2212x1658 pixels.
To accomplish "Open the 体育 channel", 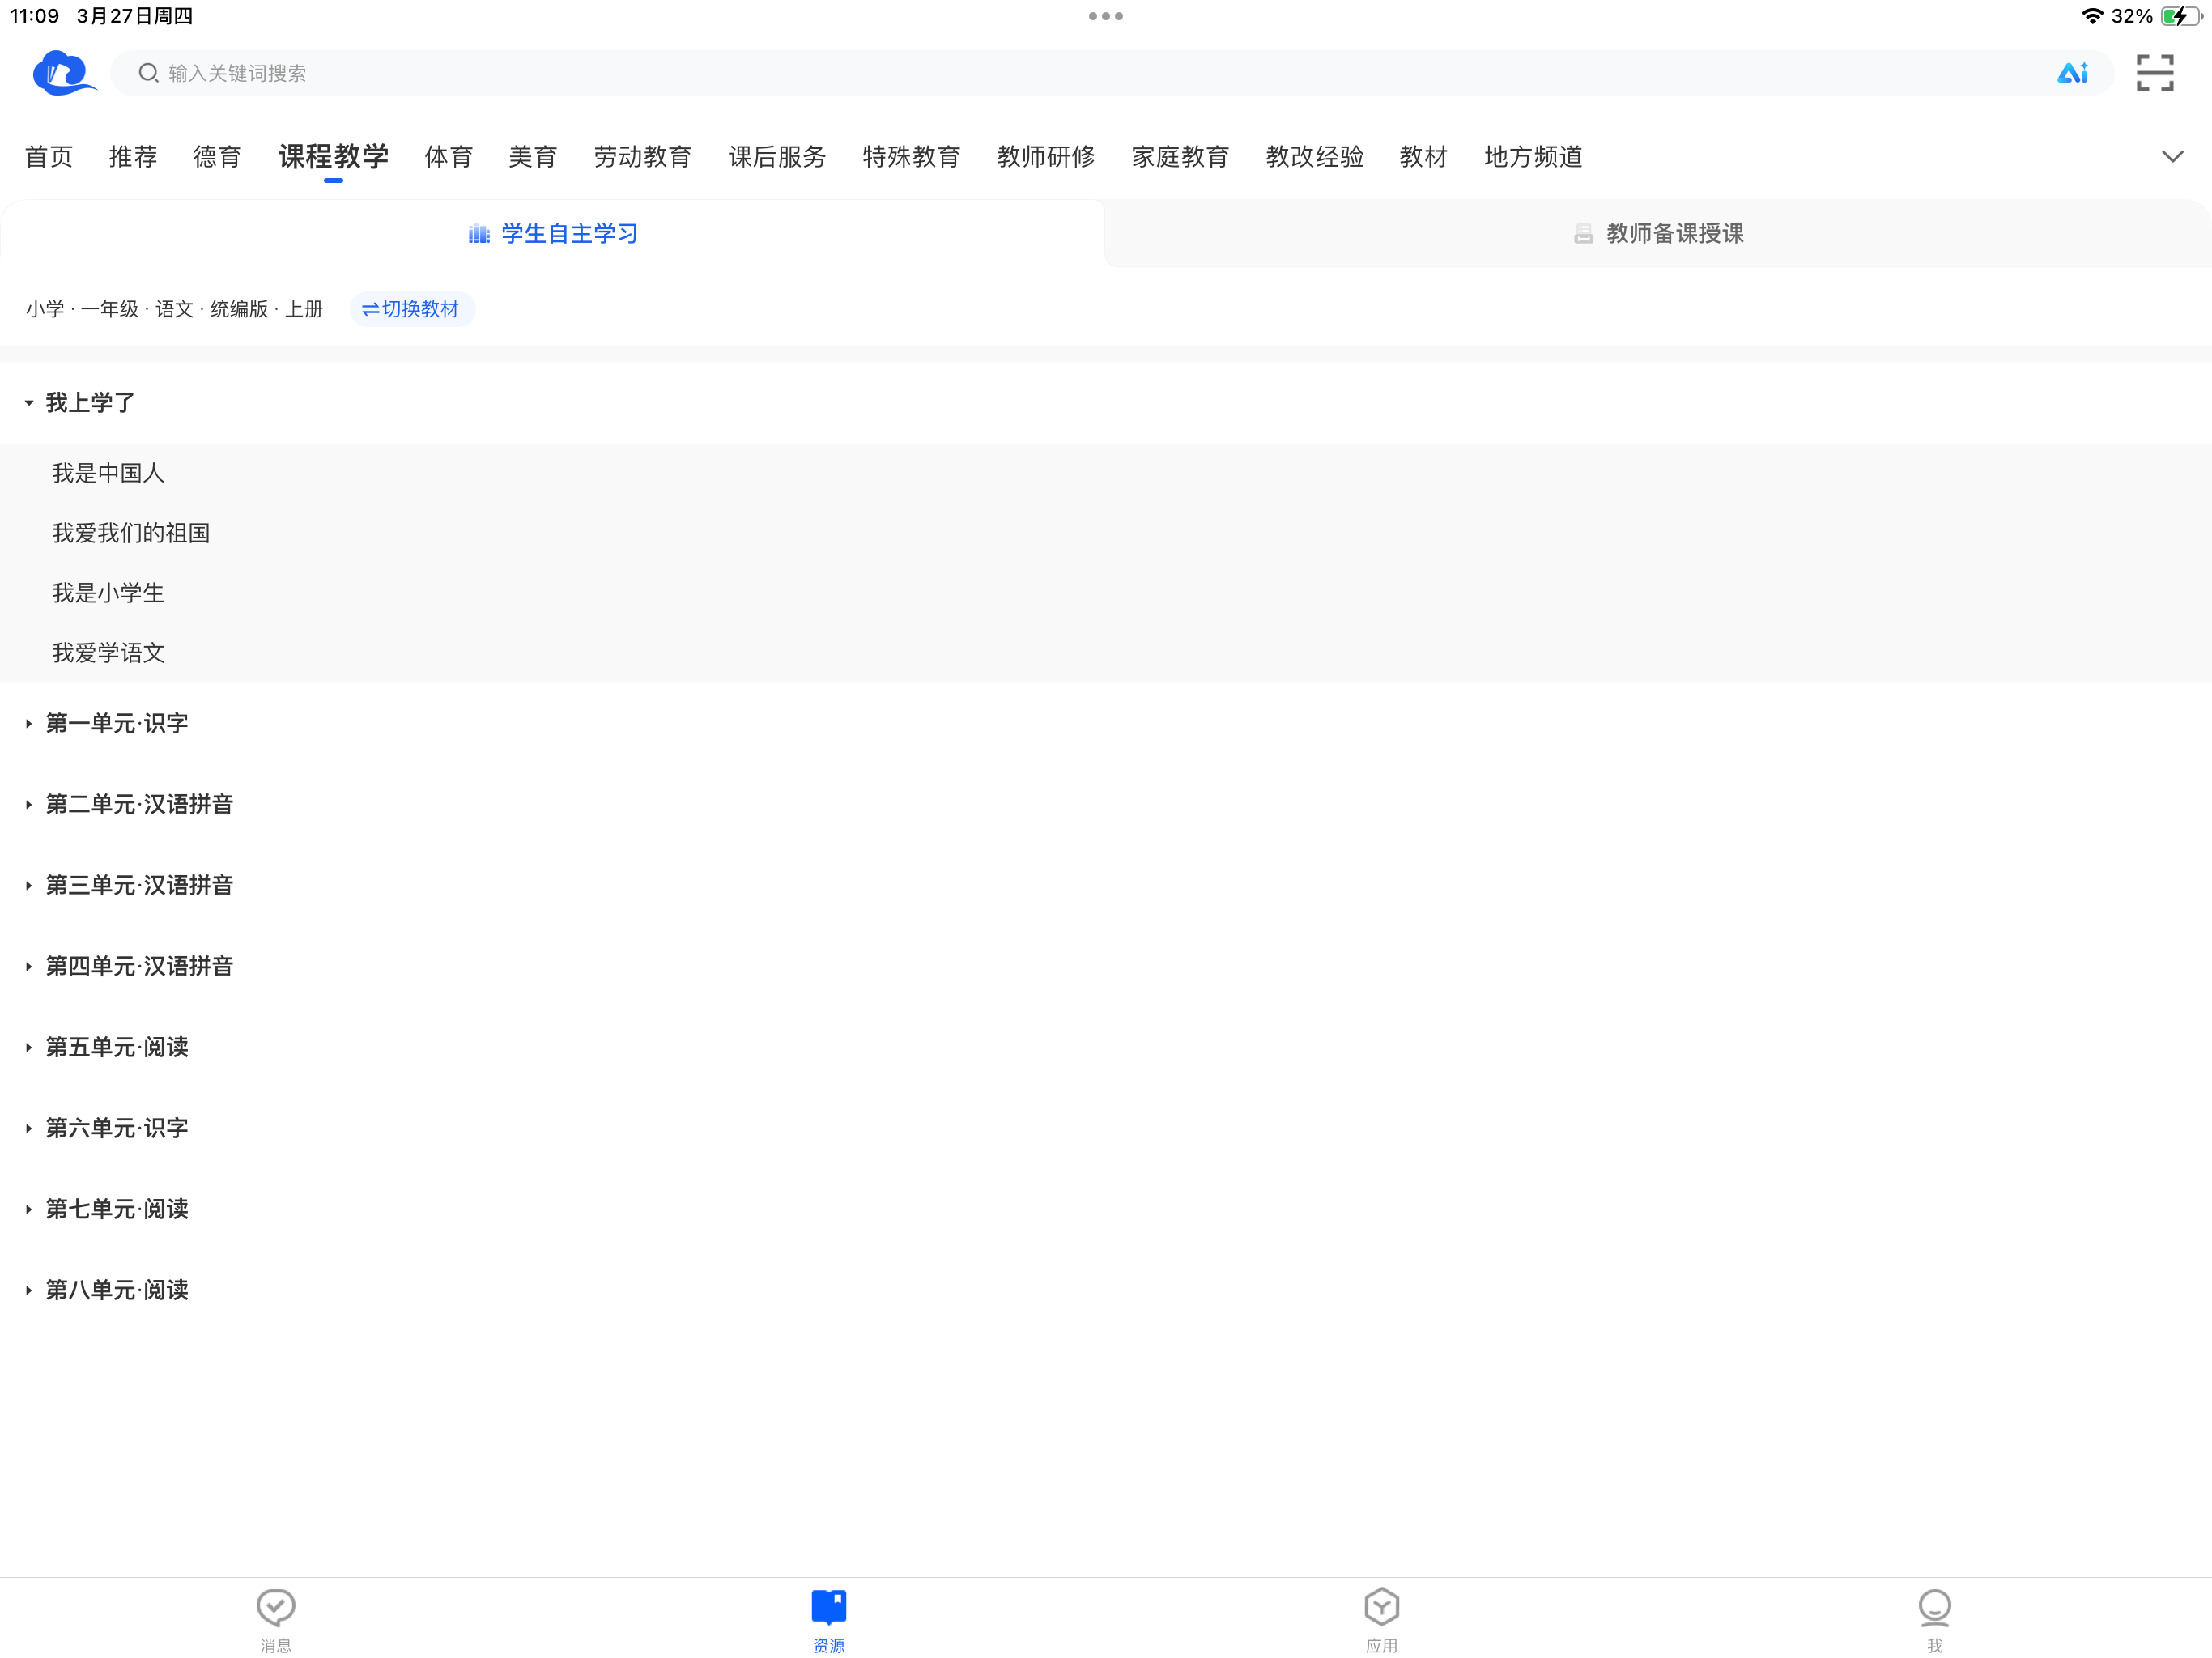I will pyautogui.click(x=448, y=157).
